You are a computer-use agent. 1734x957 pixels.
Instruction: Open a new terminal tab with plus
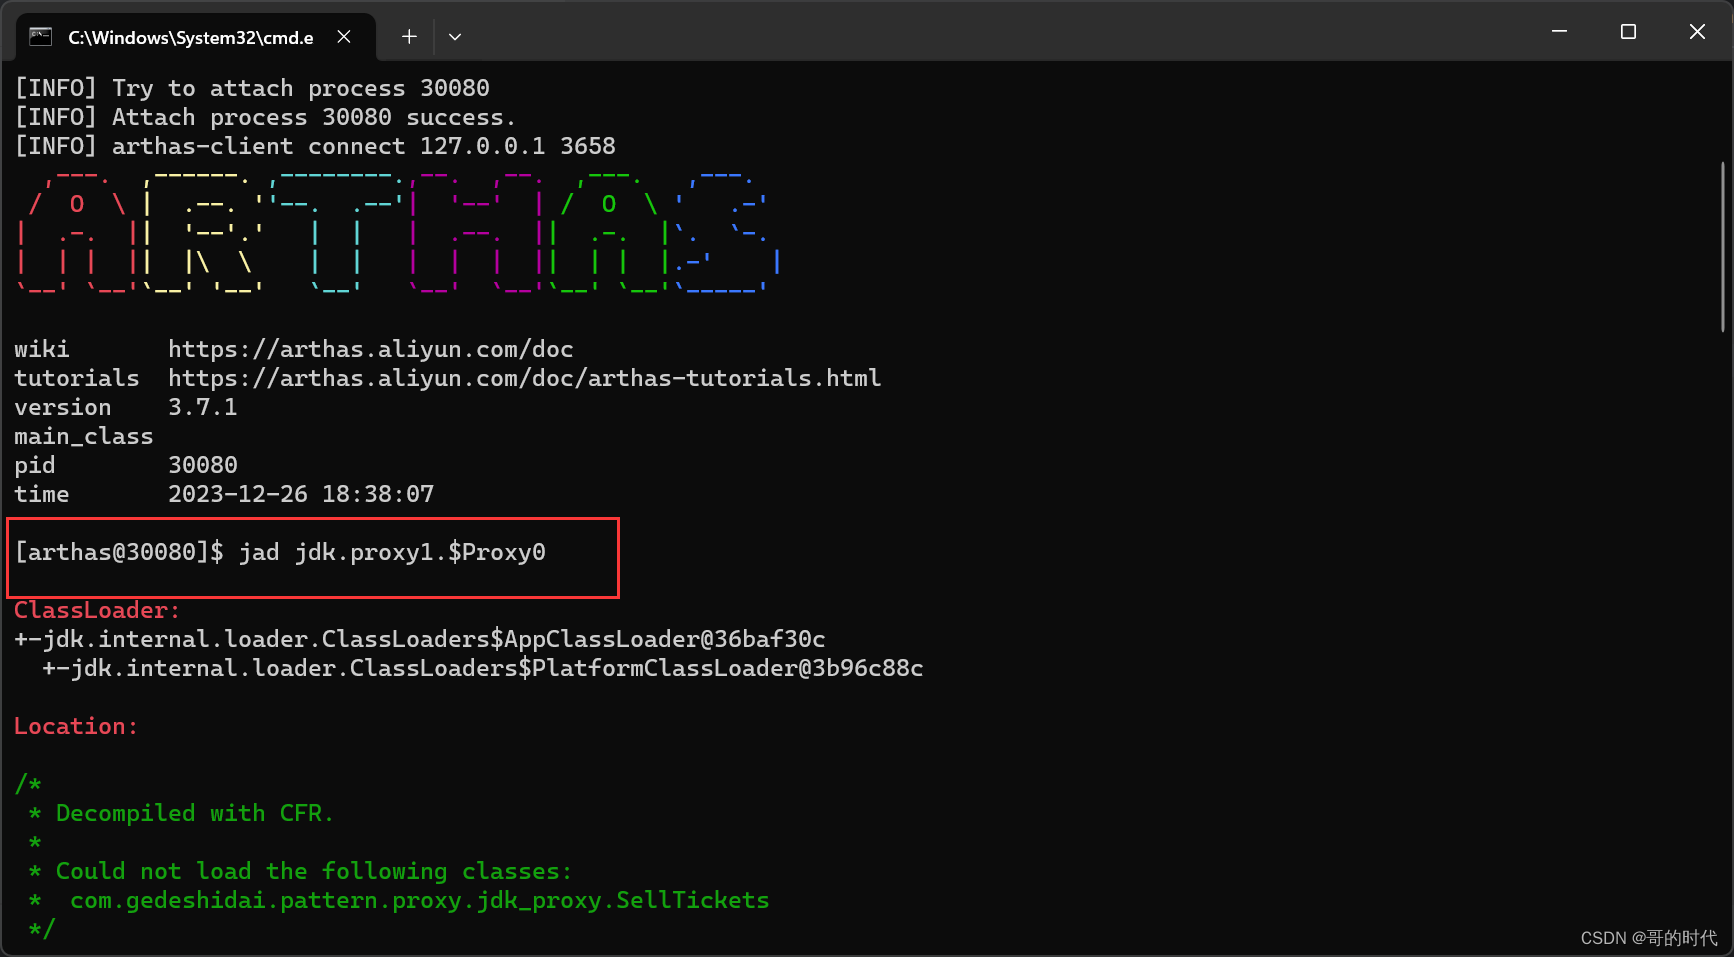(409, 37)
